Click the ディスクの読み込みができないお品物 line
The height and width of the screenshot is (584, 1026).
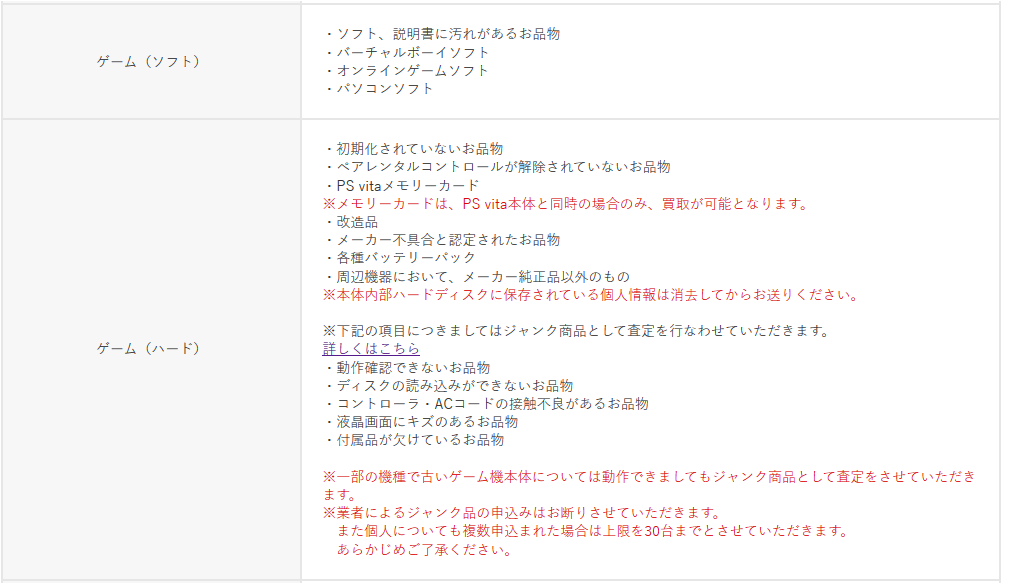(x=449, y=386)
